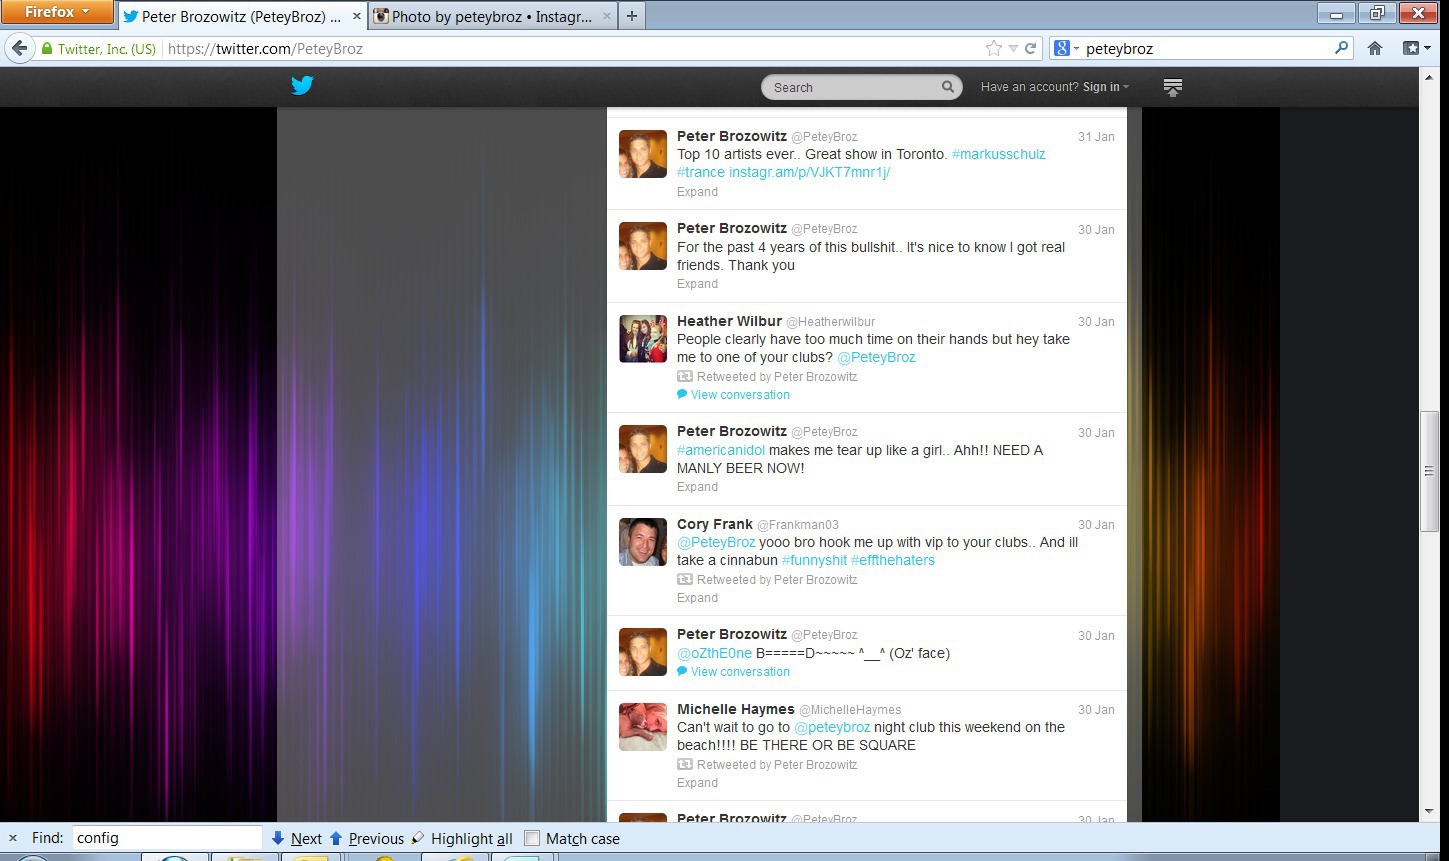1449x861 pixels.
Task: Expand the Sign in dropdown
Action: (x=1105, y=87)
